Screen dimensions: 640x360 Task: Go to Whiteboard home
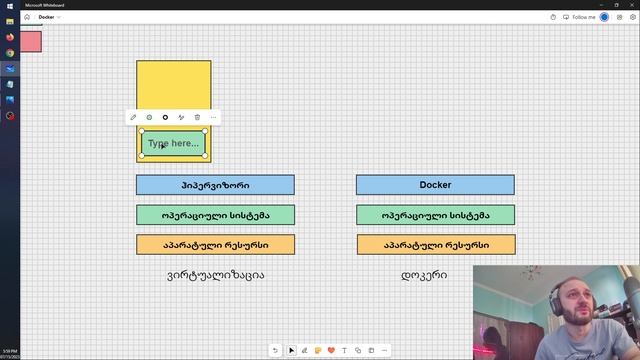point(27,17)
